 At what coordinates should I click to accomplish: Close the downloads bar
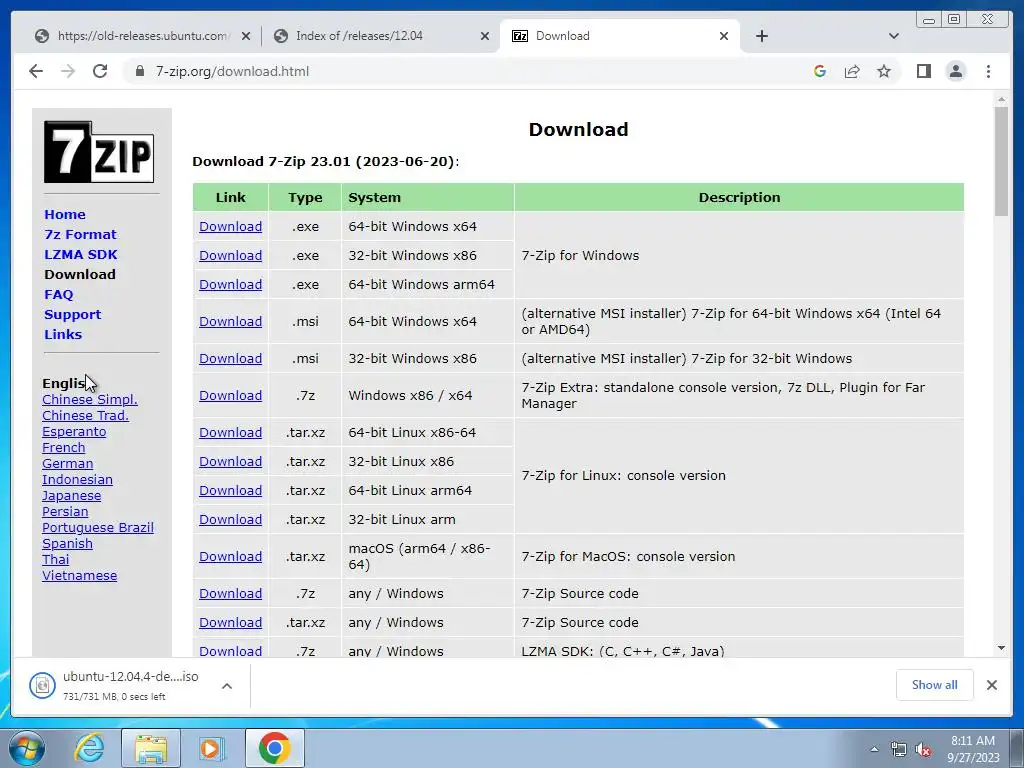click(x=991, y=685)
